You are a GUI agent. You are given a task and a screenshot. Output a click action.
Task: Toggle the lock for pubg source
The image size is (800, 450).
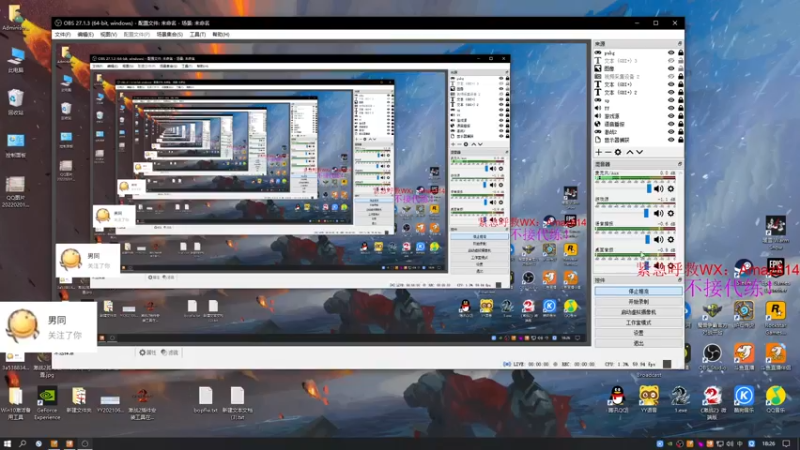(681, 53)
